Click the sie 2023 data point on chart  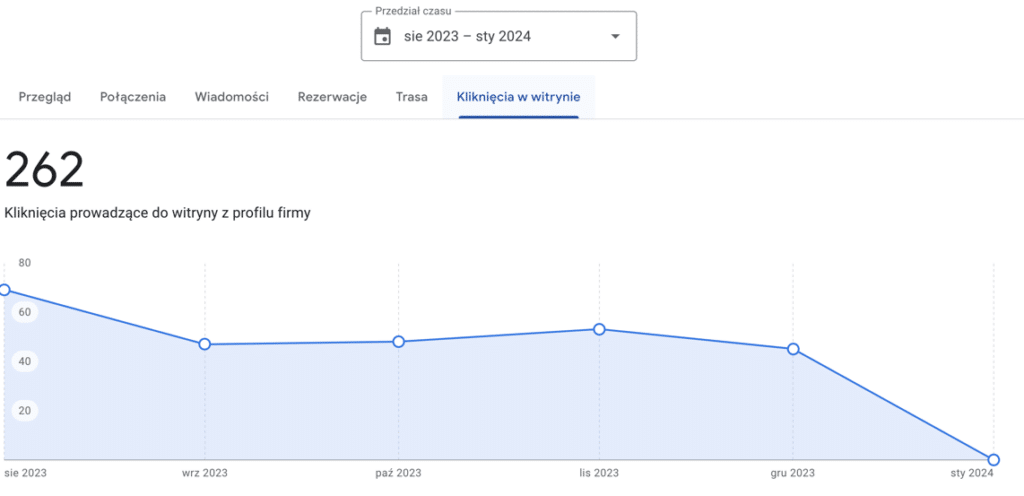click(4, 290)
